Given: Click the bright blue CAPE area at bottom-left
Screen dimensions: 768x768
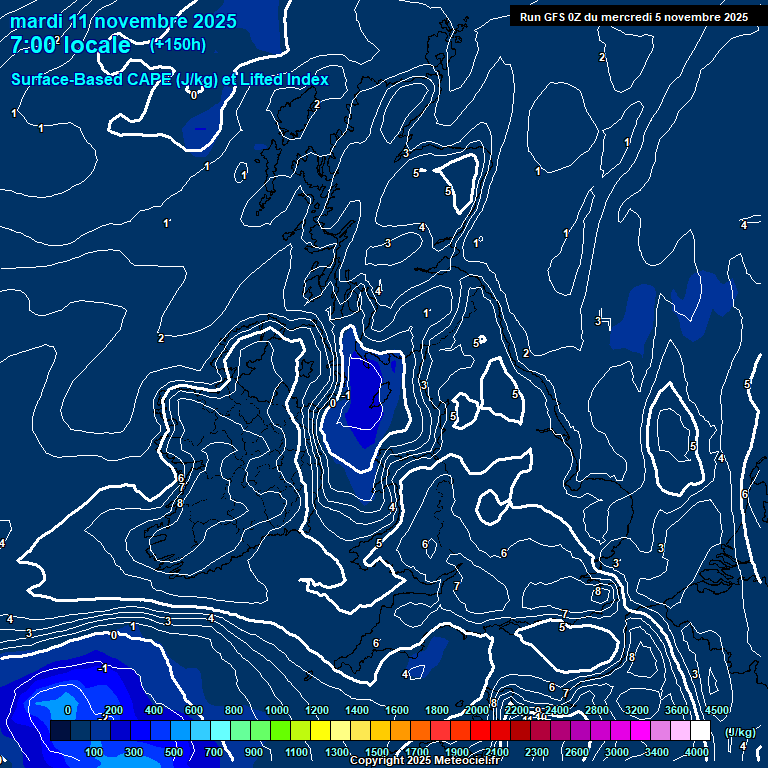Looking at the screenshot, I should click(x=60, y=695).
